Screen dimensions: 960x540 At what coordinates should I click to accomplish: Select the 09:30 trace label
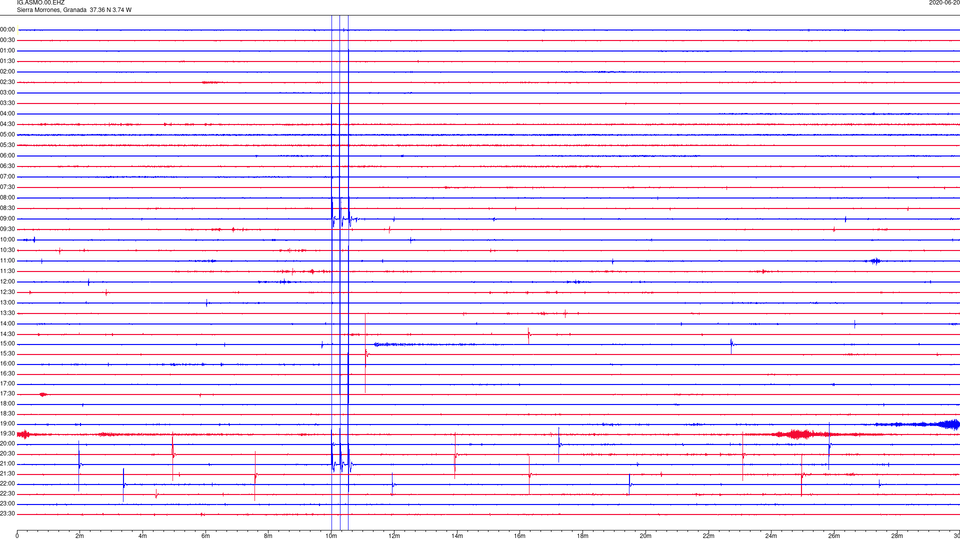[x=8, y=229]
